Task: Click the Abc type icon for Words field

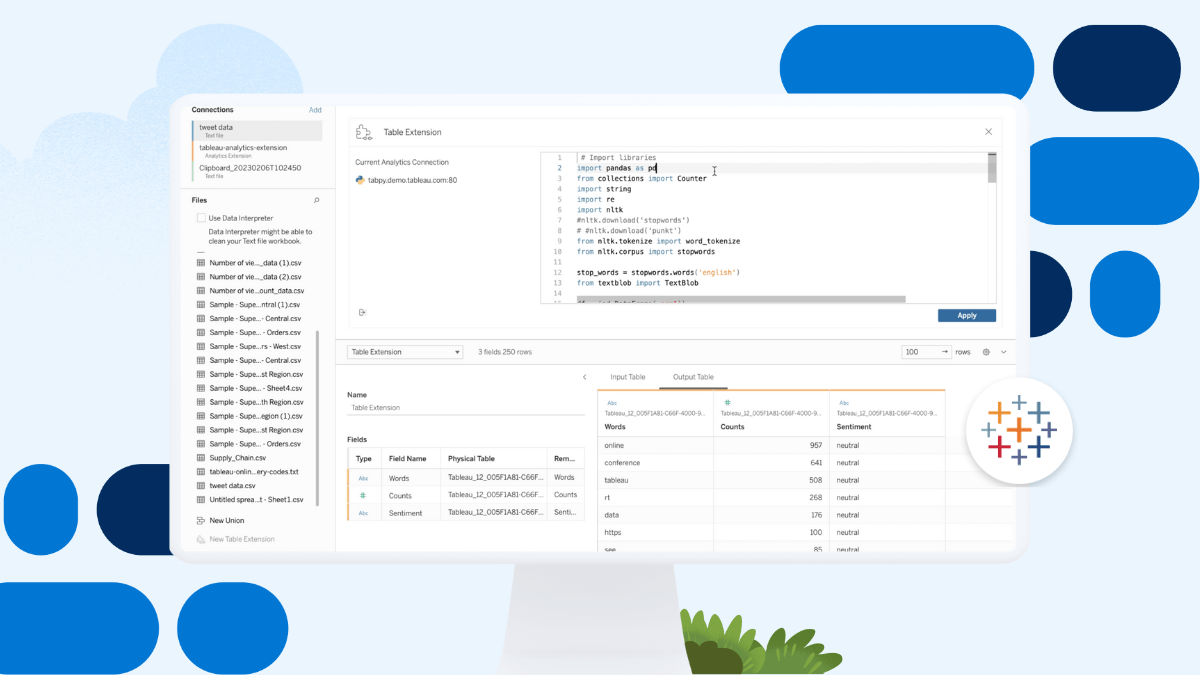Action: point(363,478)
